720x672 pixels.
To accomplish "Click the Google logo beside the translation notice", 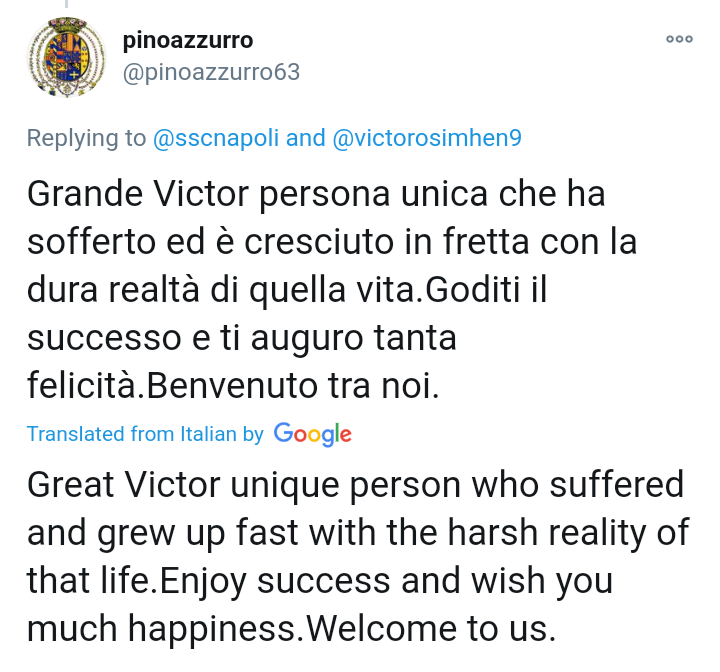I will click(x=313, y=434).
